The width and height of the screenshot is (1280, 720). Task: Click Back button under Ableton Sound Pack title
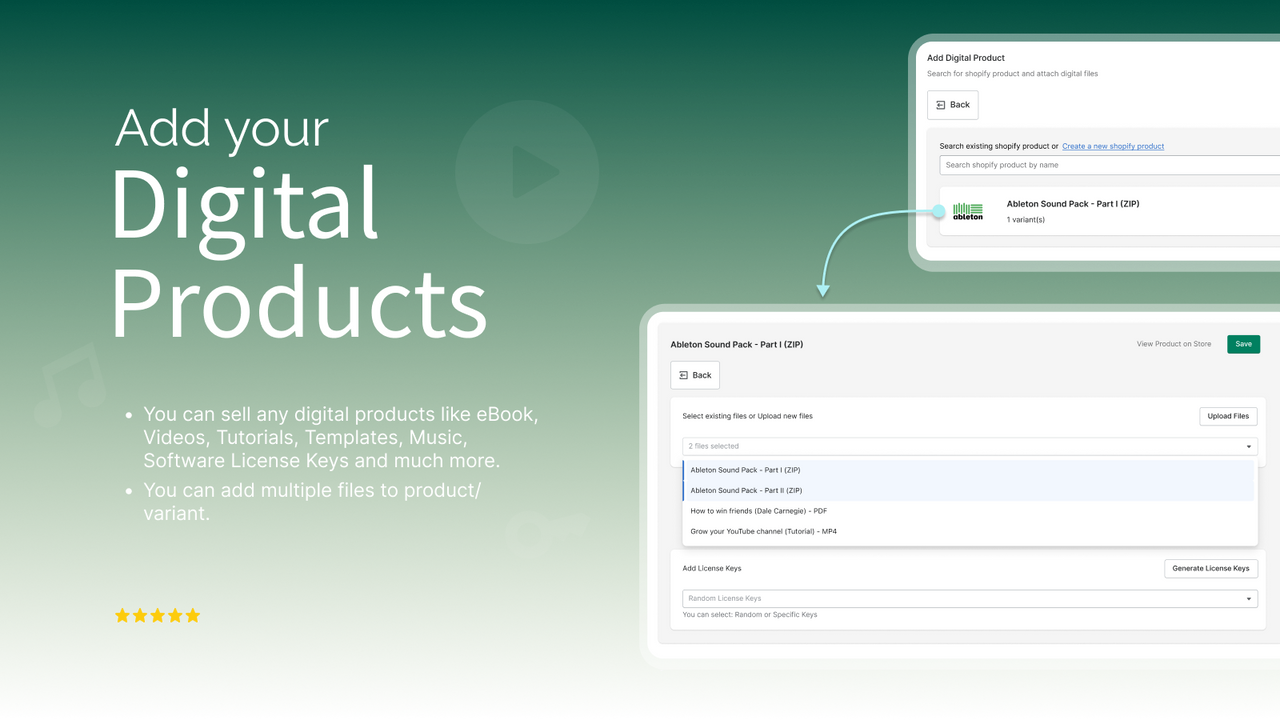(695, 375)
